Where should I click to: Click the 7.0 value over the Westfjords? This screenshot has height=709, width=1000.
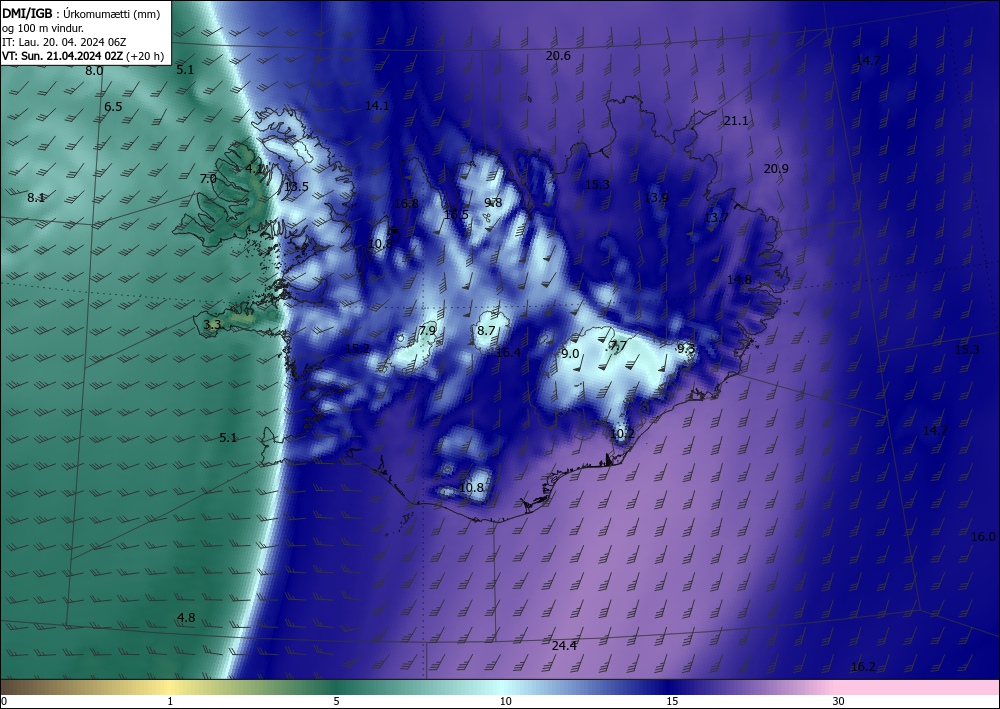pyautogui.click(x=208, y=179)
